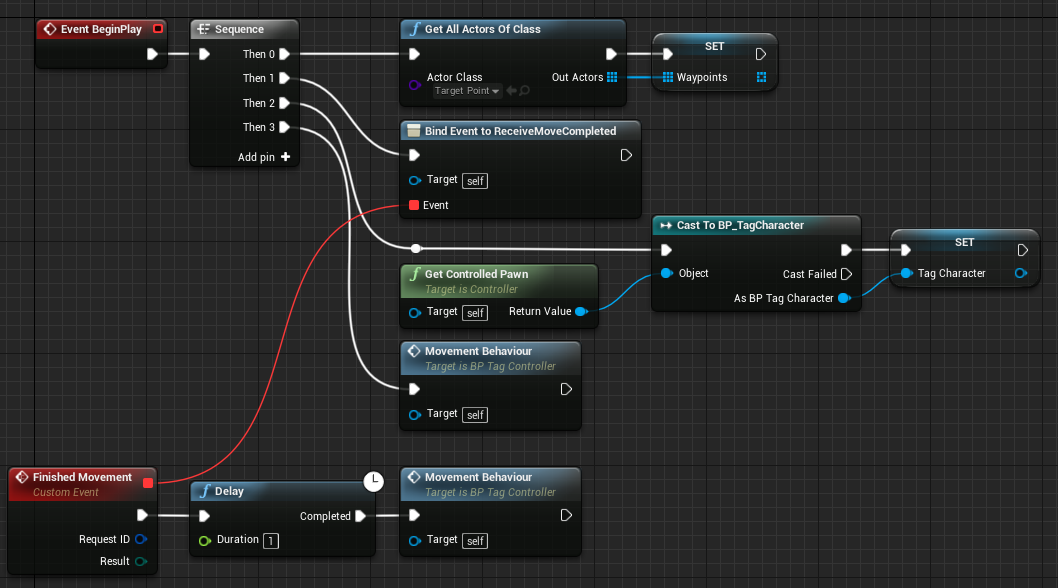Click the red Event delegate pin on Bind Event
This screenshot has height=588, width=1058.
pos(415,205)
